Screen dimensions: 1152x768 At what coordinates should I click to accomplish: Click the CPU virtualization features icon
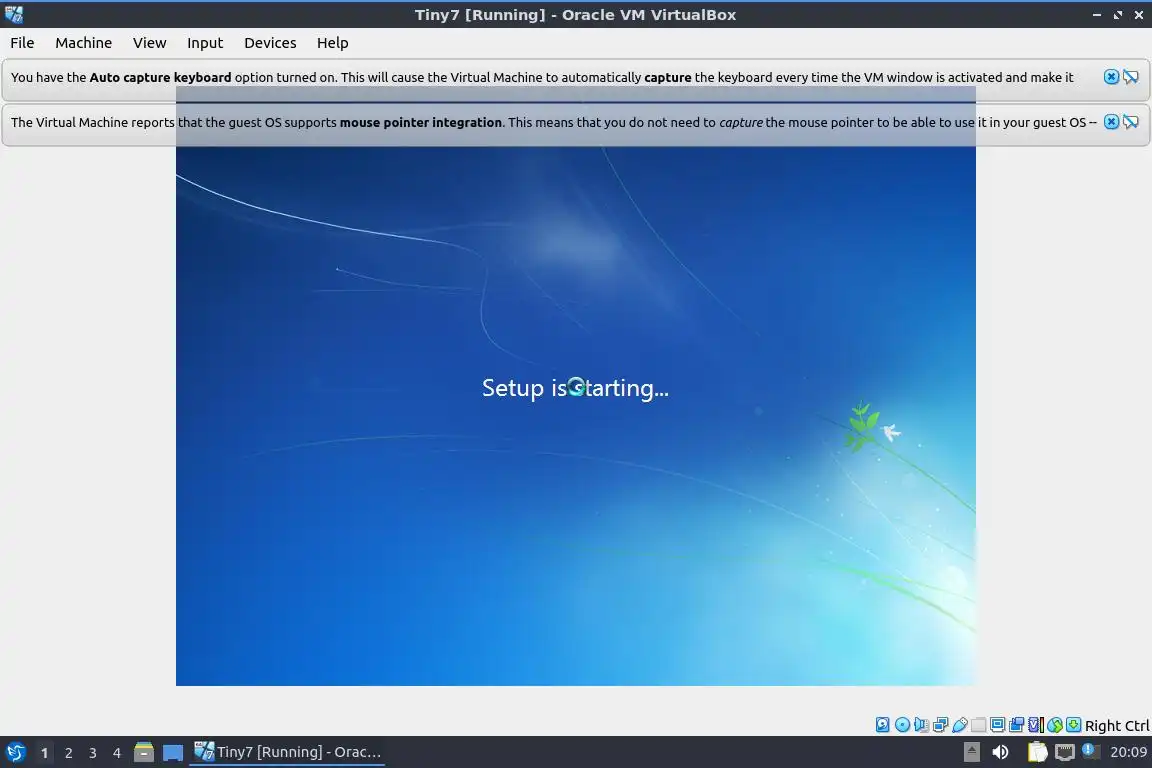[x=1036, y=725]
